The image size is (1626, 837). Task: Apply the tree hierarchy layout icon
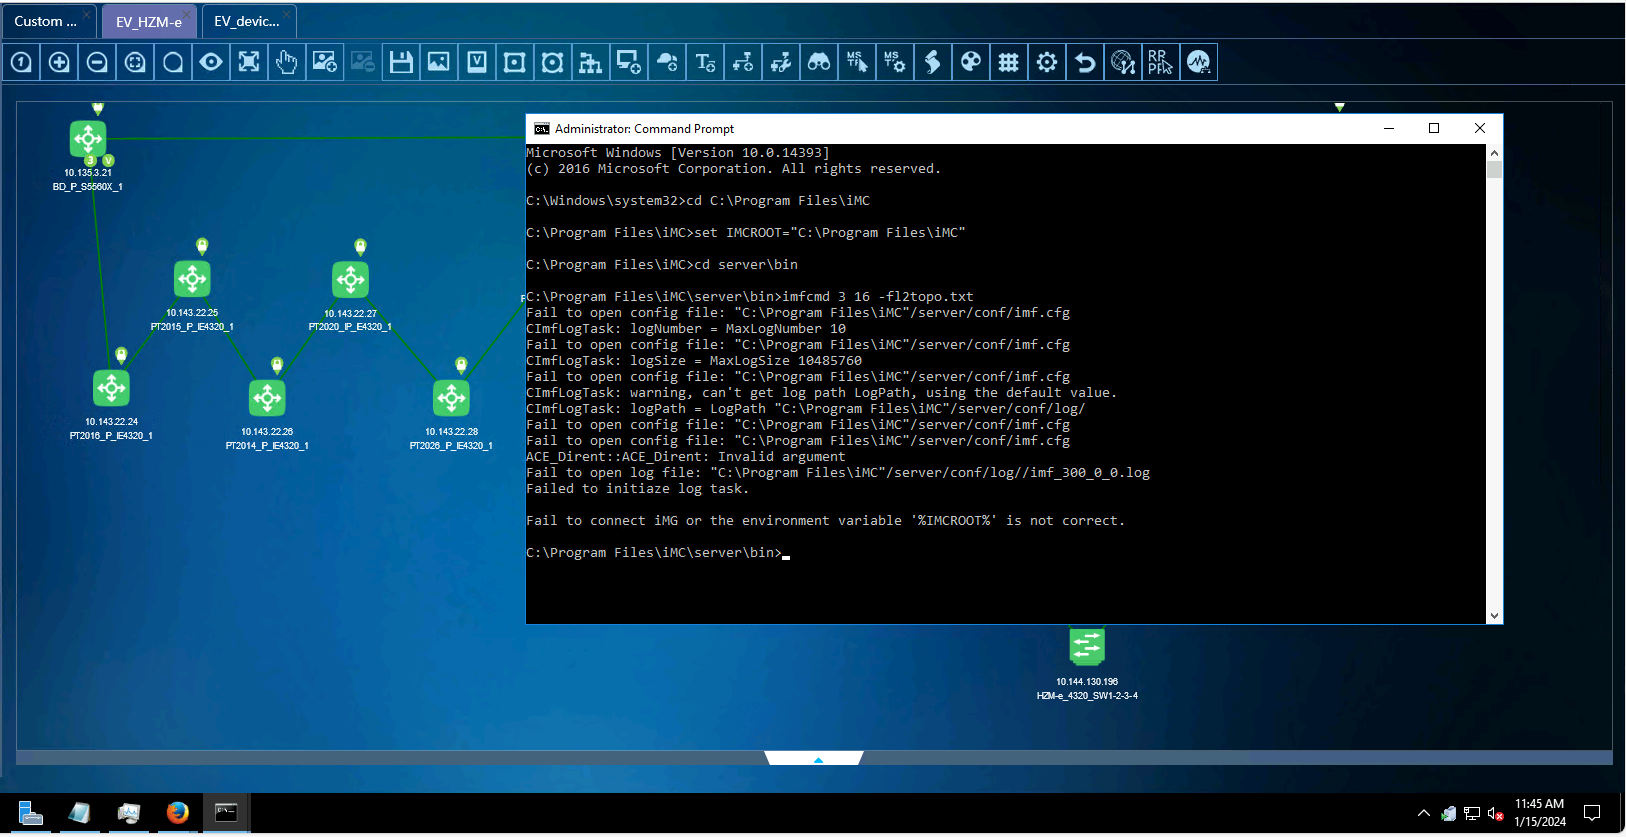(x=591, y=62)
